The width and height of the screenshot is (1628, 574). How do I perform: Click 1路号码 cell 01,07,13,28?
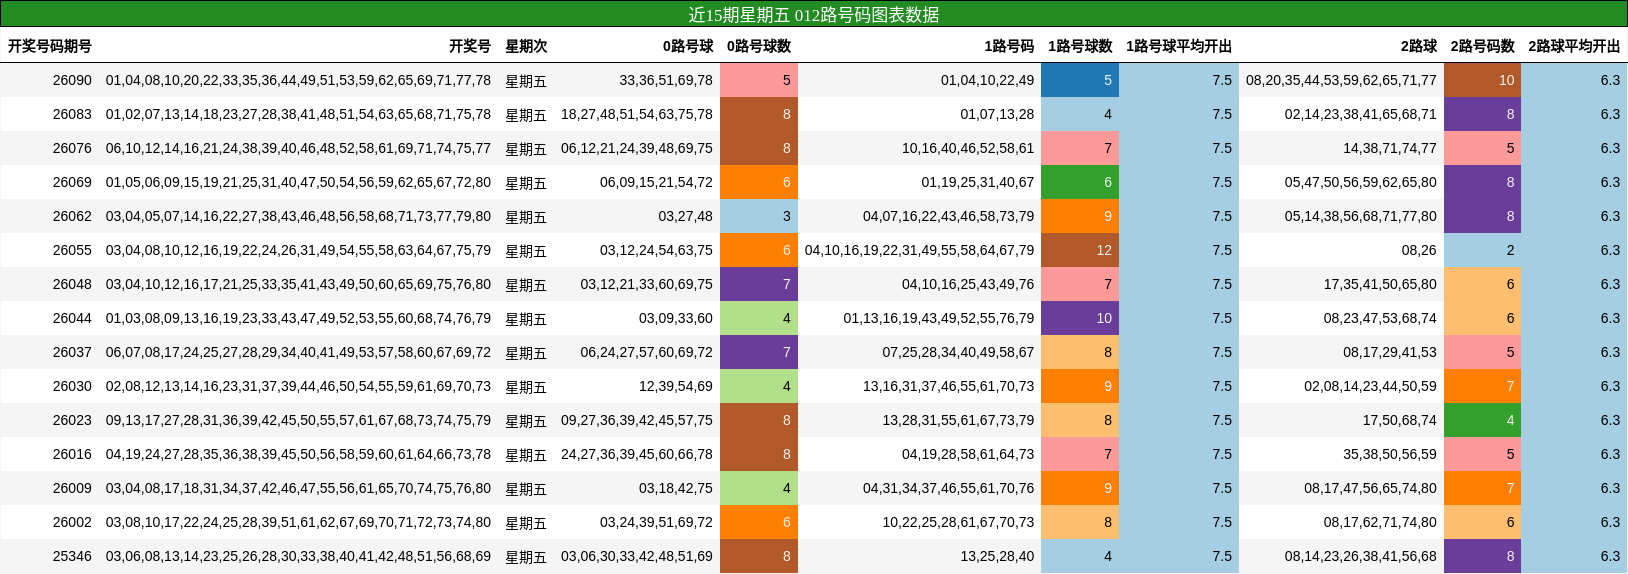coord(997,114)
